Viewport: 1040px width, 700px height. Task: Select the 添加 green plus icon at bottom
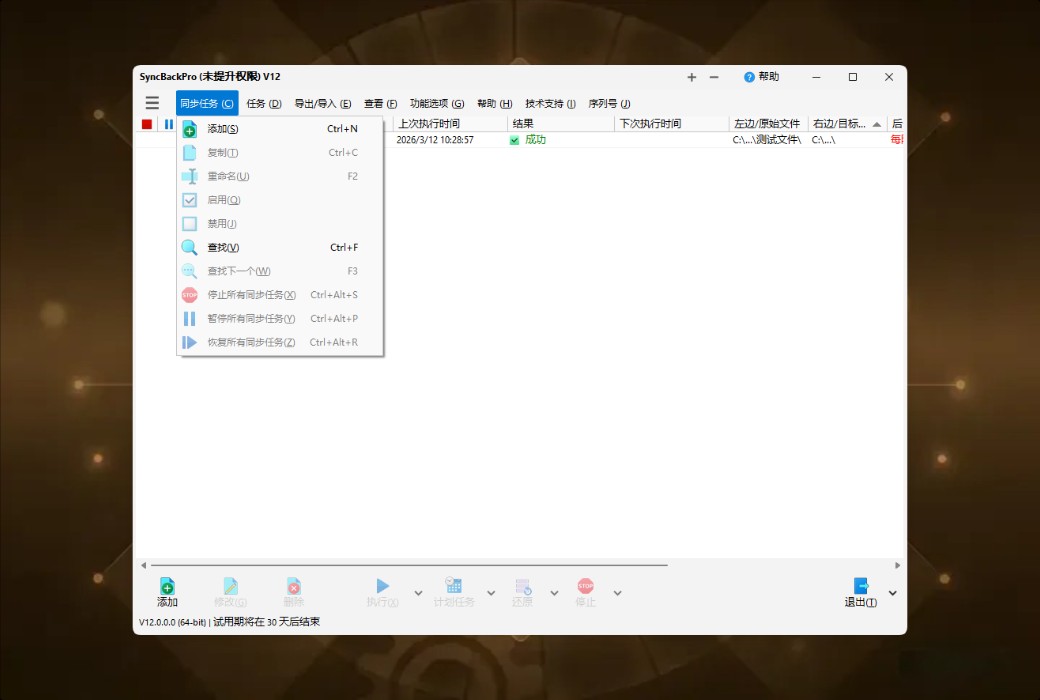(x=166, y=590)
